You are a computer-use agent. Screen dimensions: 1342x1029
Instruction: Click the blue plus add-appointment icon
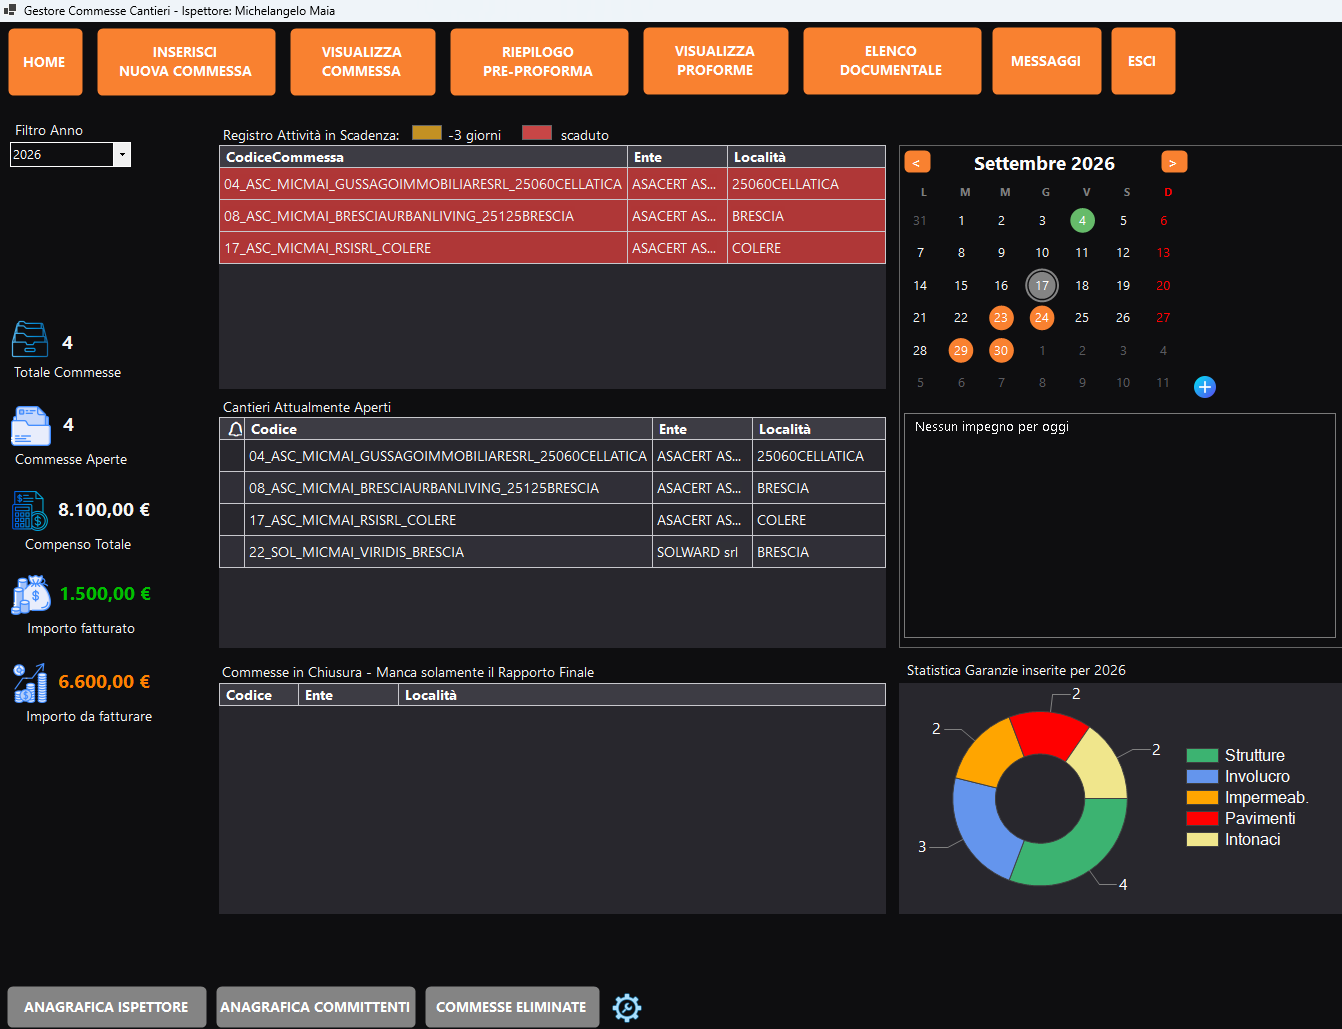coord(1205,386)
